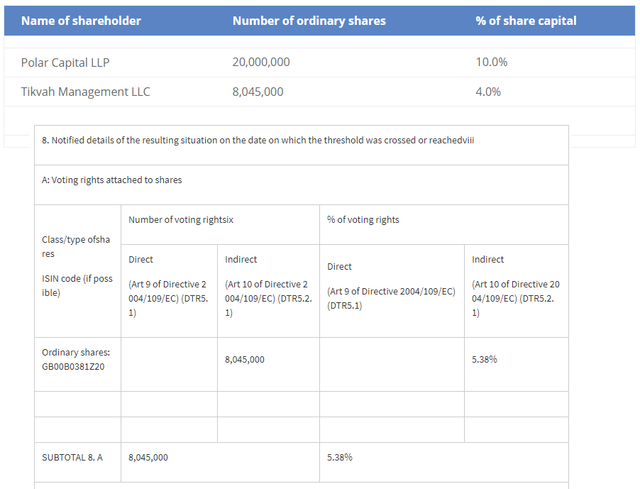The image size is (640, 489).
Task: Click the 'Number of ordinary shares' column header
Action: (309, 21)
